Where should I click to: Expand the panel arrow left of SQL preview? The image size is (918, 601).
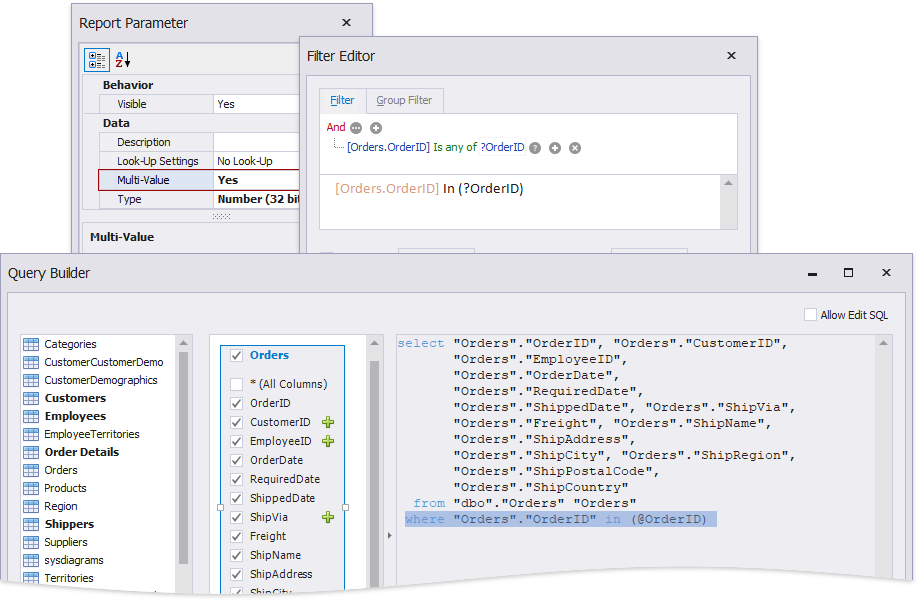[x=389, y=536]
